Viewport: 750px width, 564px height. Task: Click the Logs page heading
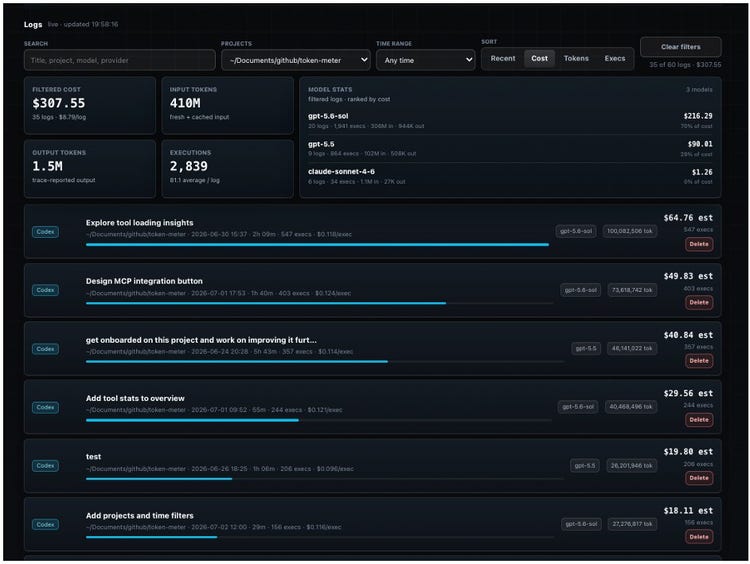tap(33, 24)
